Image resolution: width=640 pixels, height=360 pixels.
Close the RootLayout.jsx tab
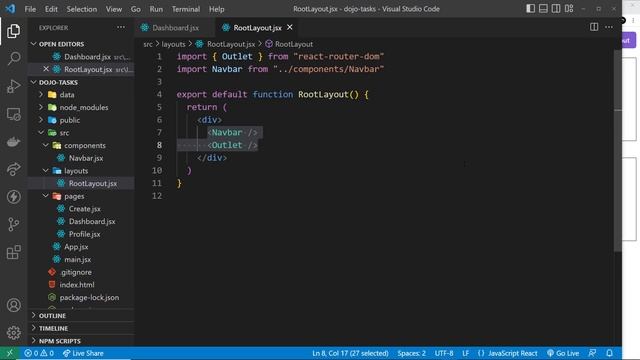290,27
